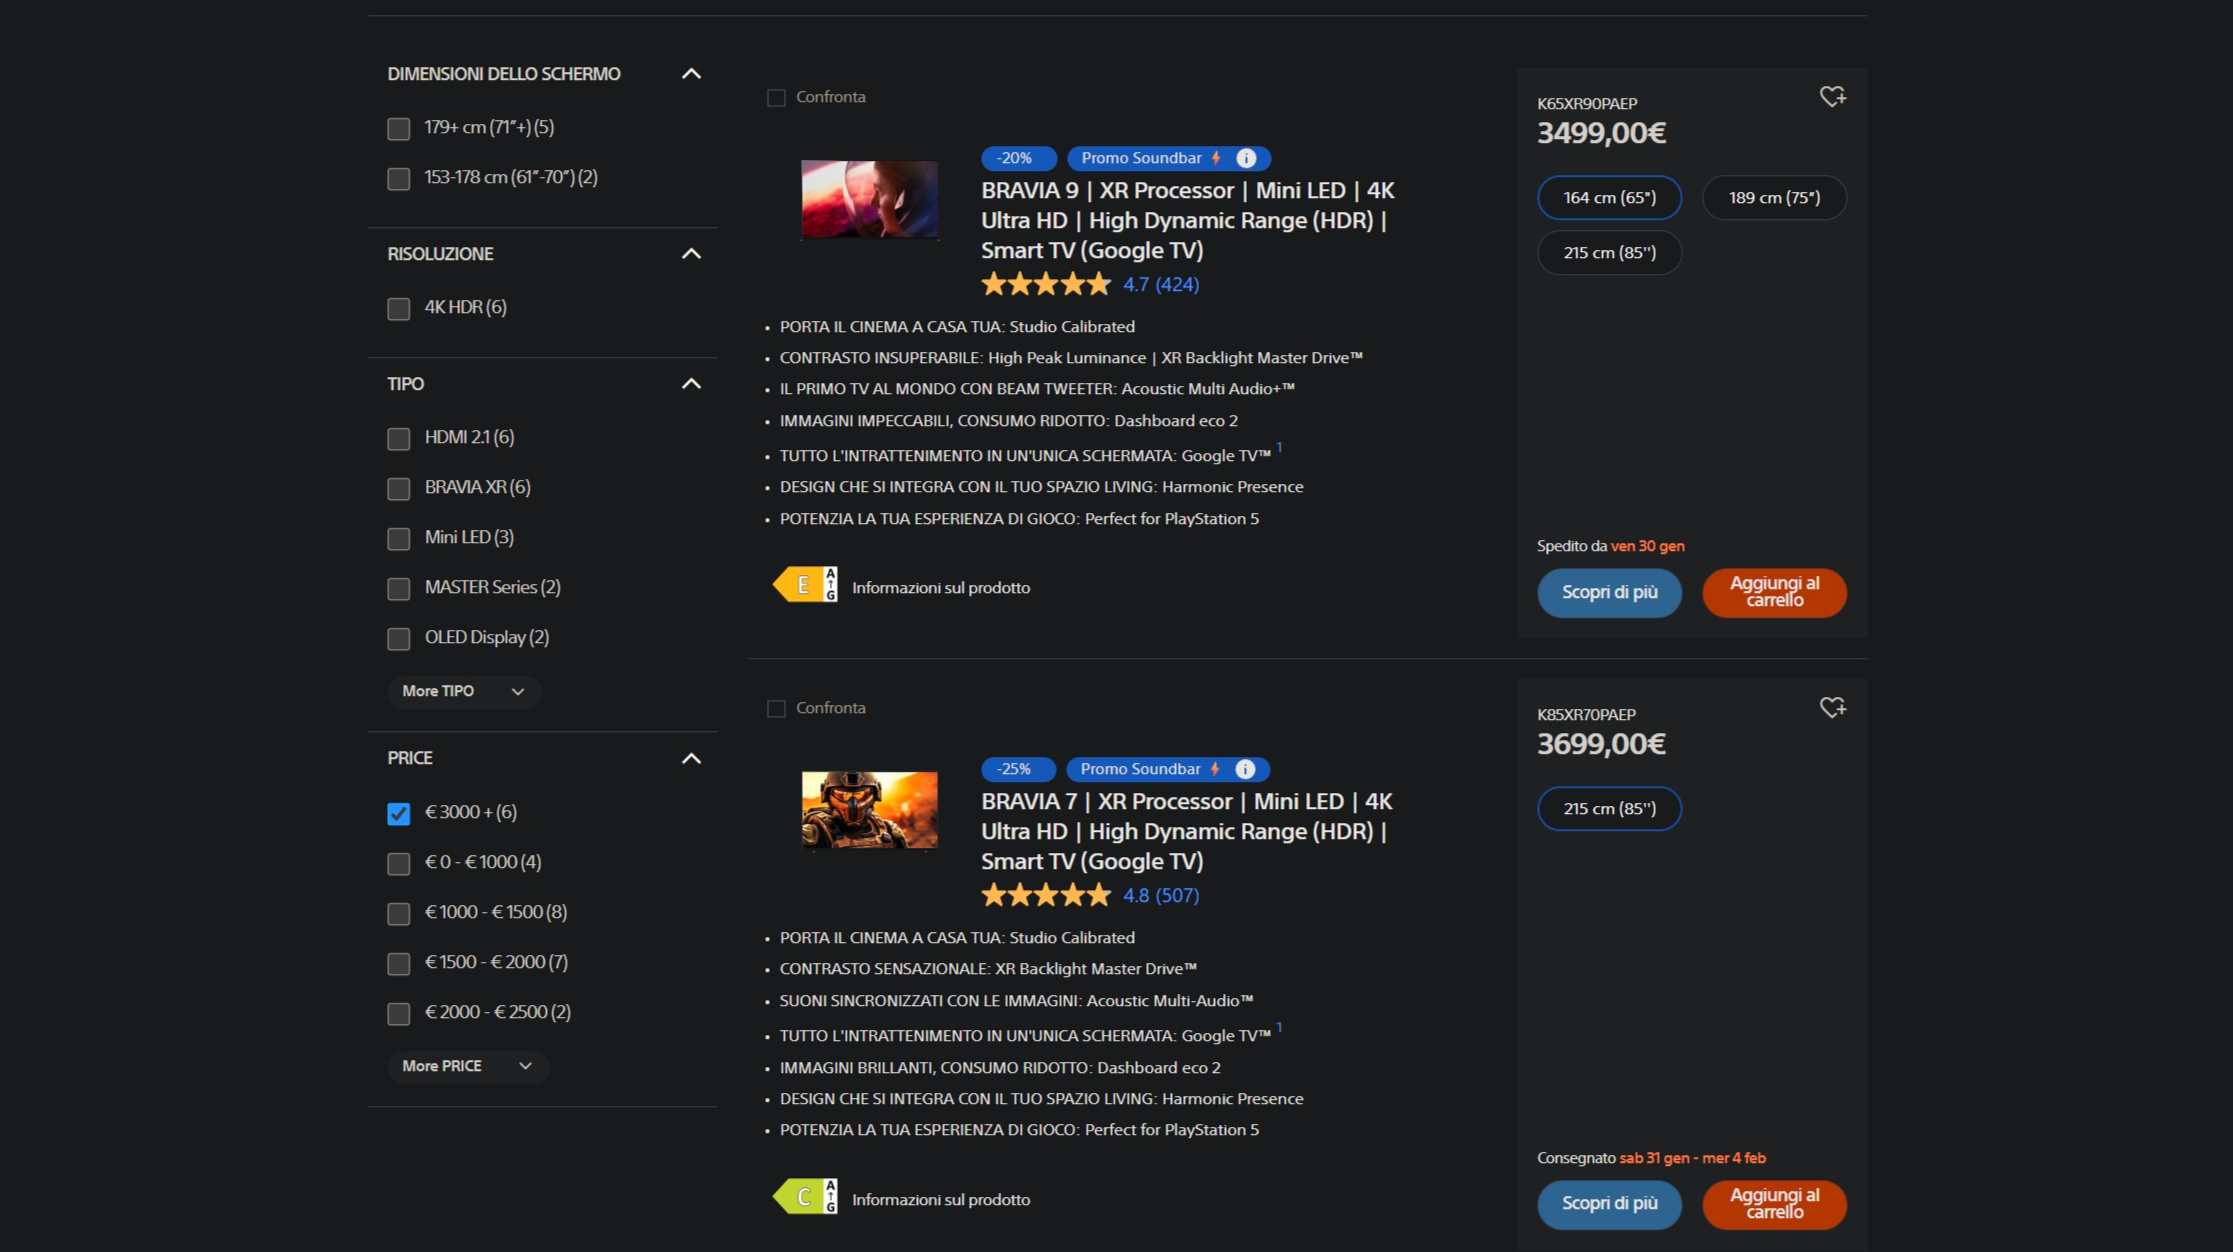Open Informazioni sul prodotto for BRAVIA 9
The height and width of the screenshot is (1252, 2233).
940,588
